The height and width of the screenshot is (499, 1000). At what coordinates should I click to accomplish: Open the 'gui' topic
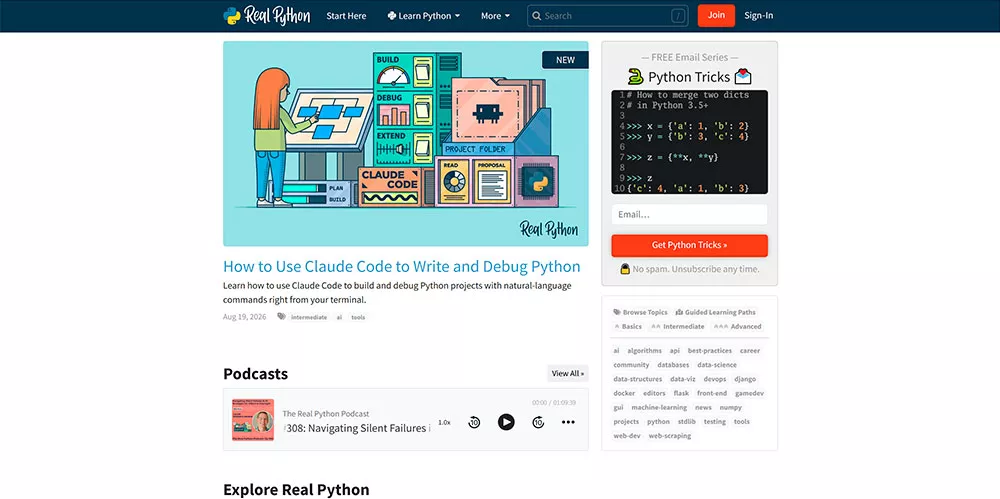[x=619, y=407]
